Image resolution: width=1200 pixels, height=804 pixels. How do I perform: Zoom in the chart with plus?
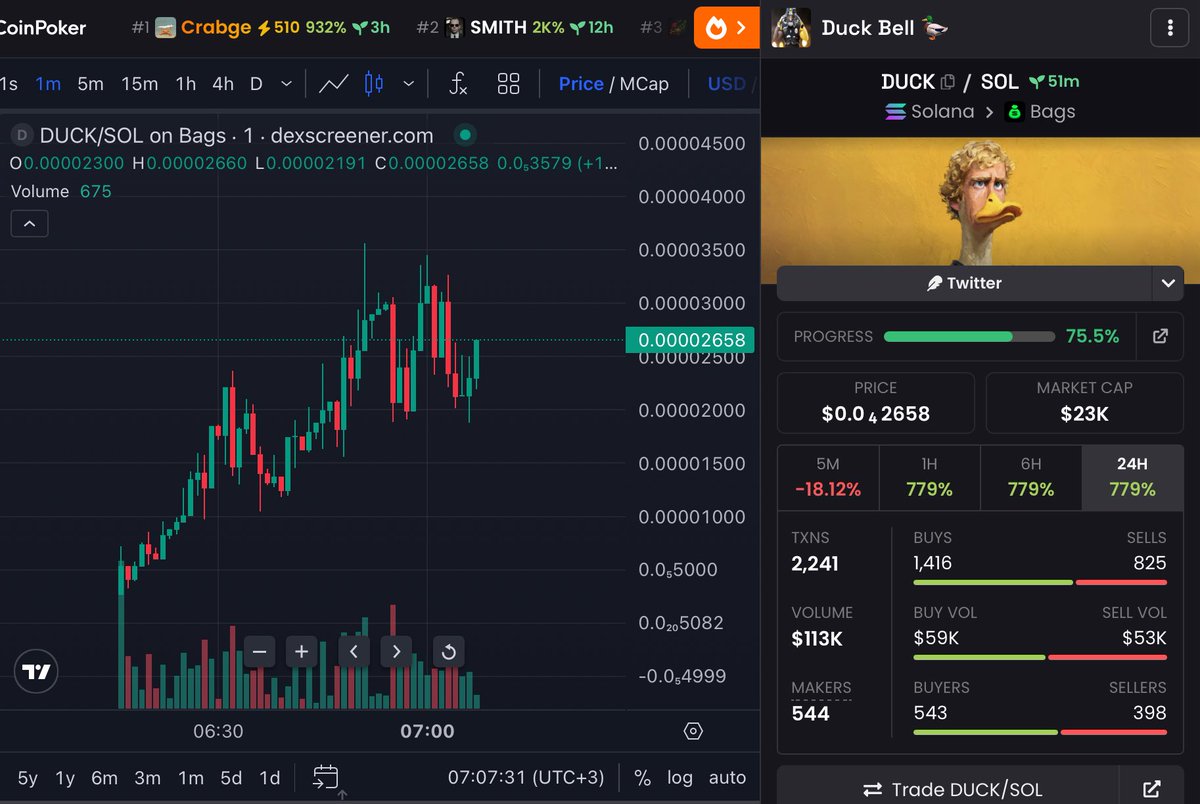tap(301, 652)
